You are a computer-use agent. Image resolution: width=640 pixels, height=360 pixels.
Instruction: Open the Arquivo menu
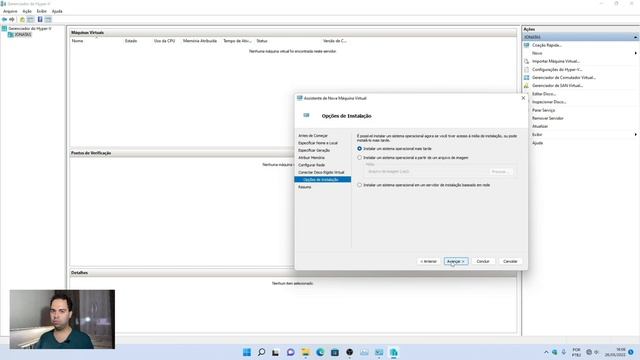[10, 11]
